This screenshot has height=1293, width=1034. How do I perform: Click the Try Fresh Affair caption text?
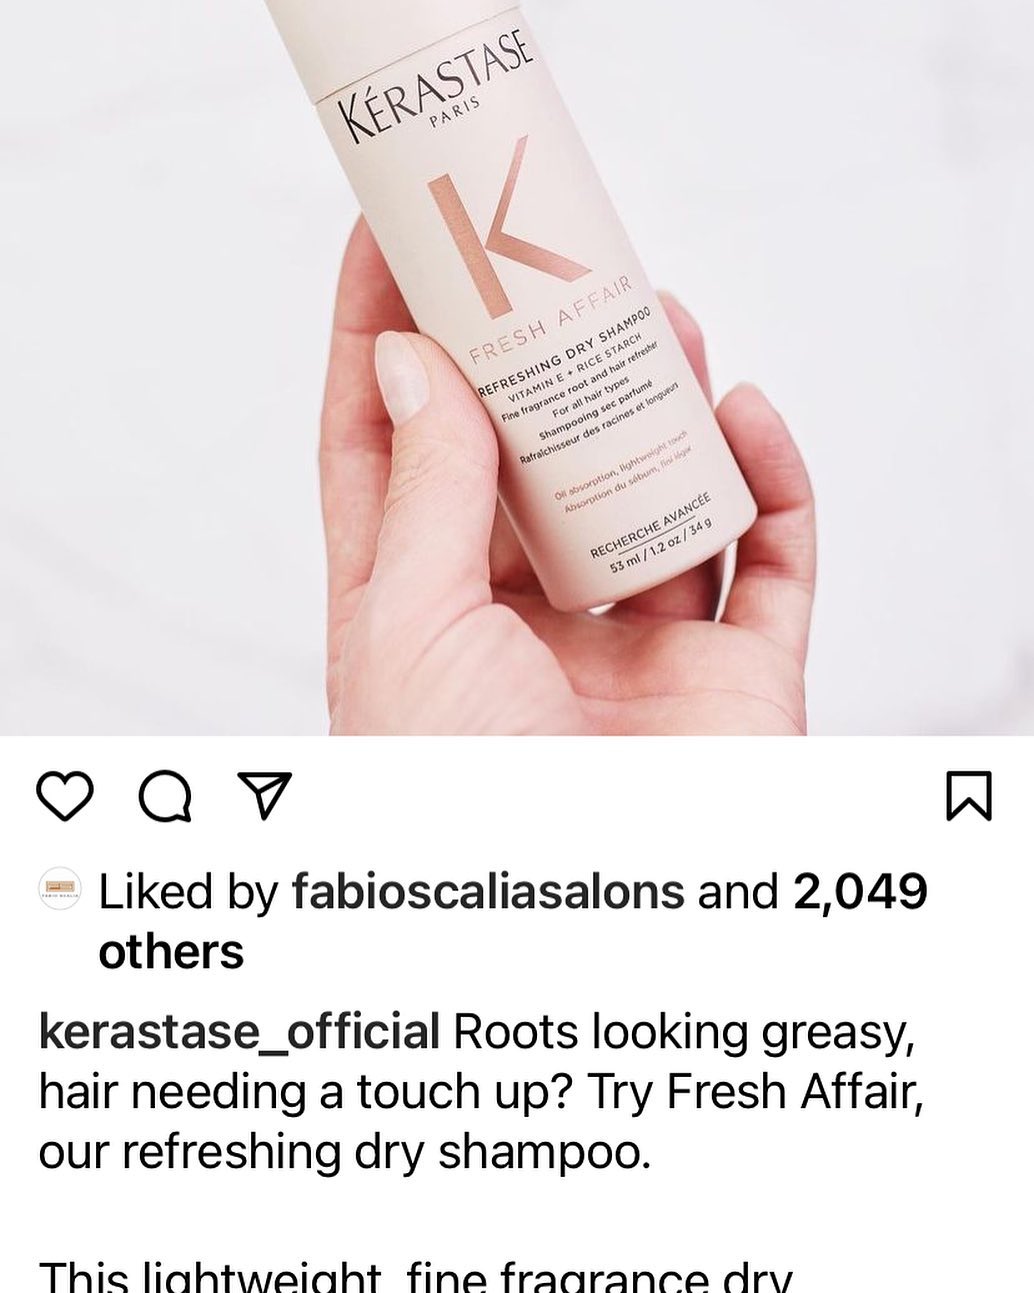[754, 1092]
